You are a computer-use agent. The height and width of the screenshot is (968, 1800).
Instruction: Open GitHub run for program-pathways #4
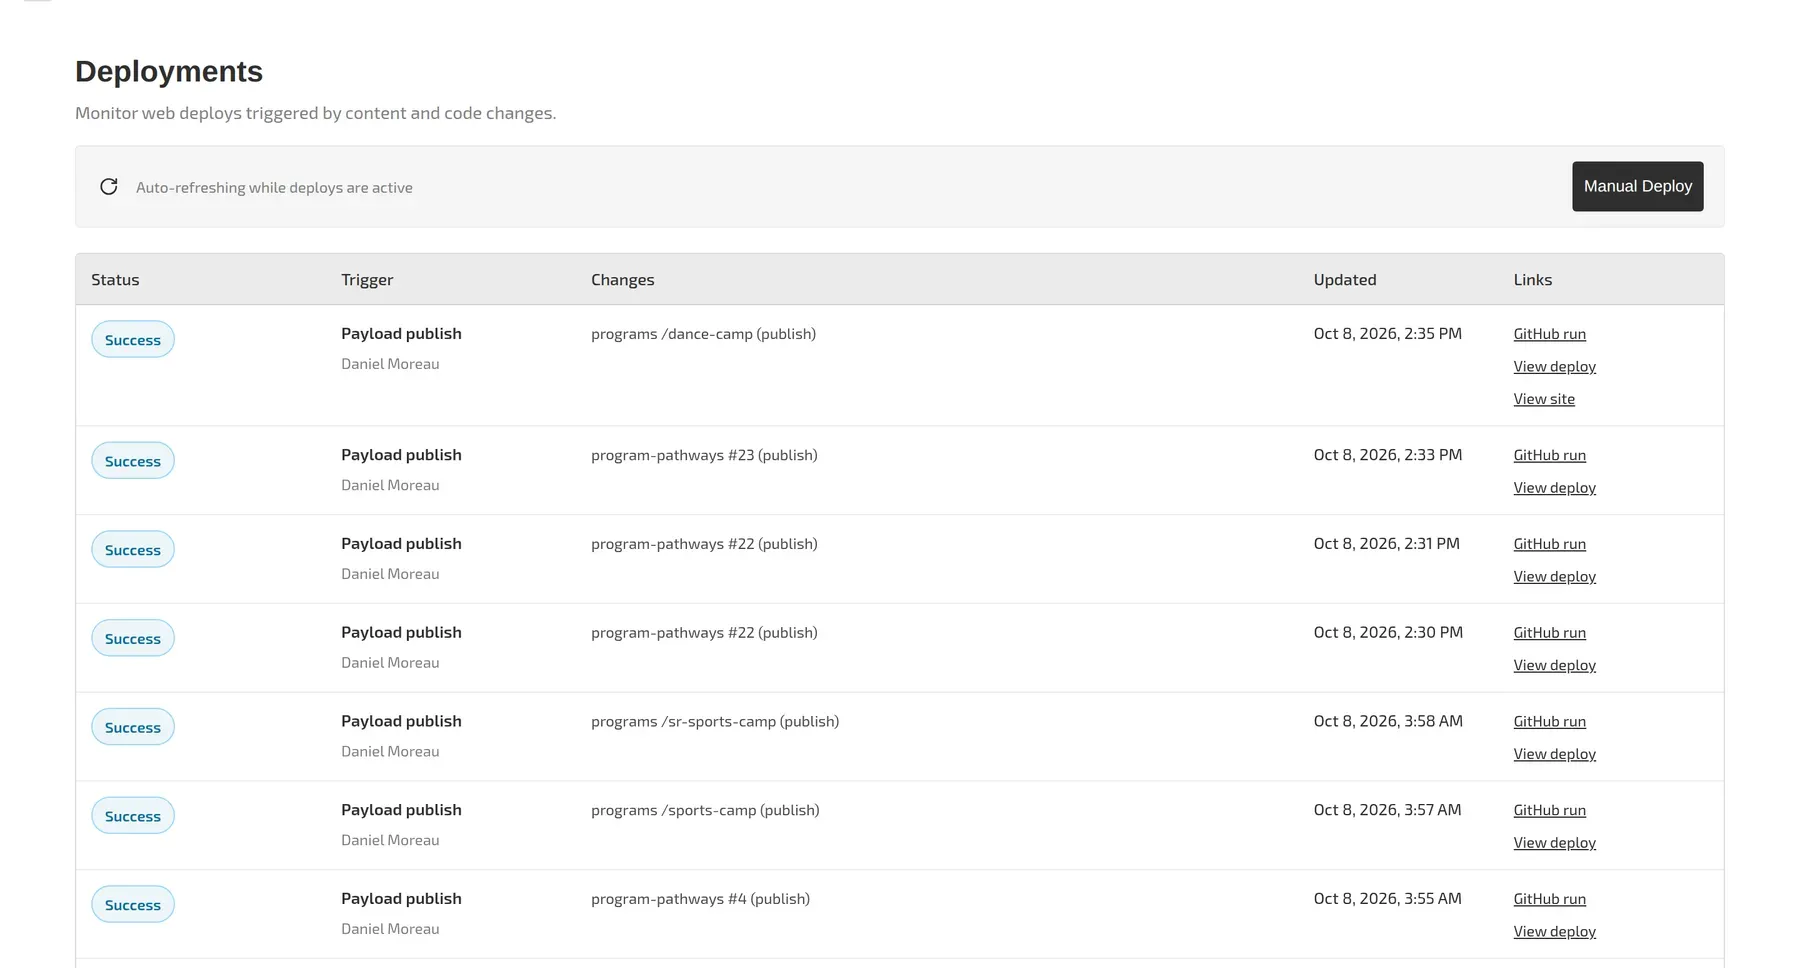[1549, 900]
